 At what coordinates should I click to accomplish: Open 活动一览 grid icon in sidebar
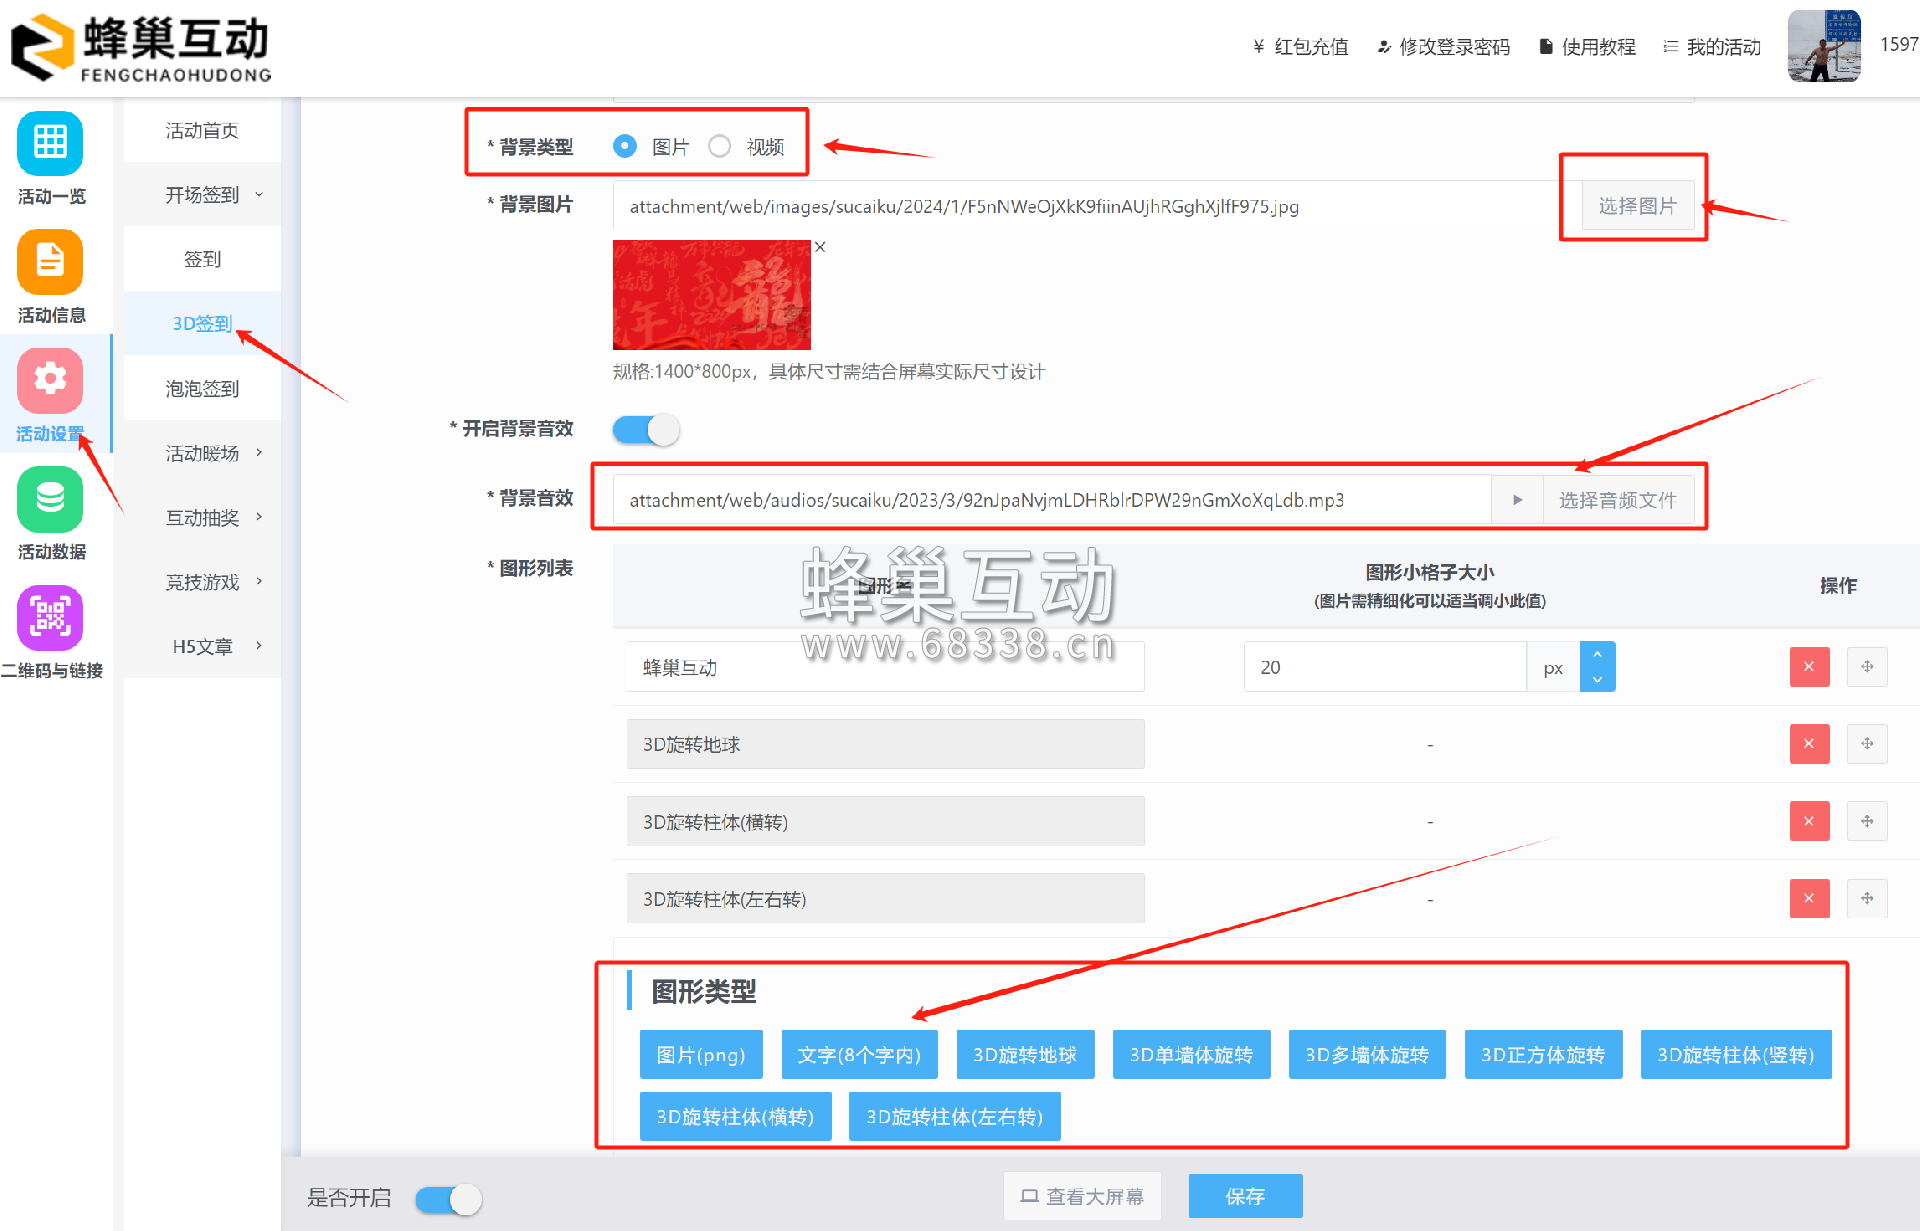(50, 143)
